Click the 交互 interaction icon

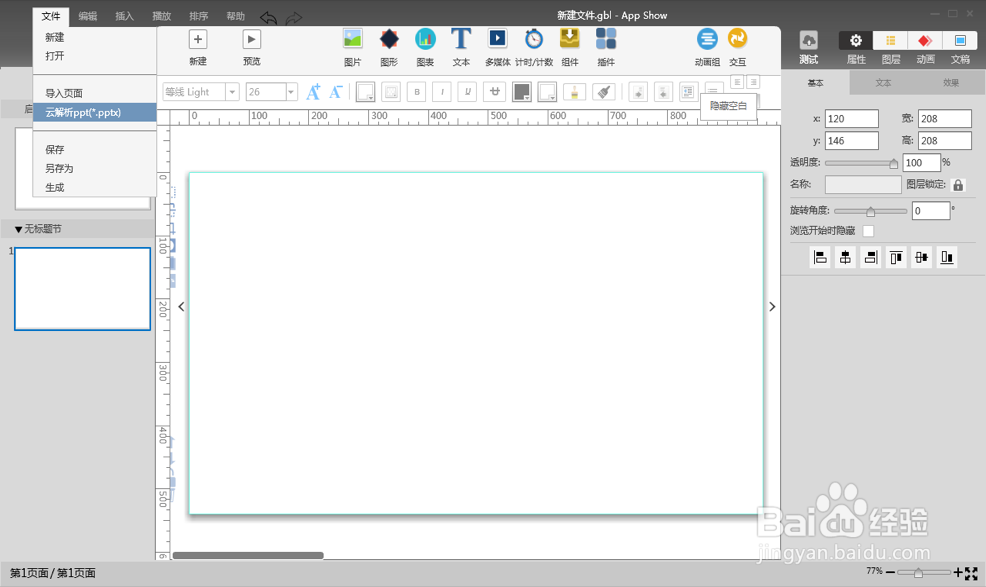(x=737, y=39)
